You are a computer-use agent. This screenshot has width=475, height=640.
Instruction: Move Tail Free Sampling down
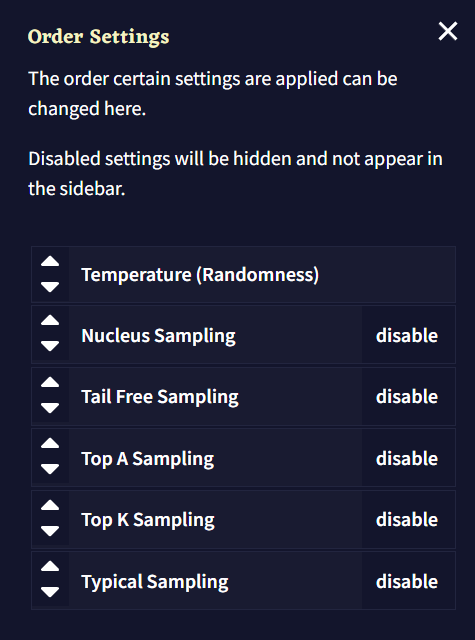click(50, 408)
